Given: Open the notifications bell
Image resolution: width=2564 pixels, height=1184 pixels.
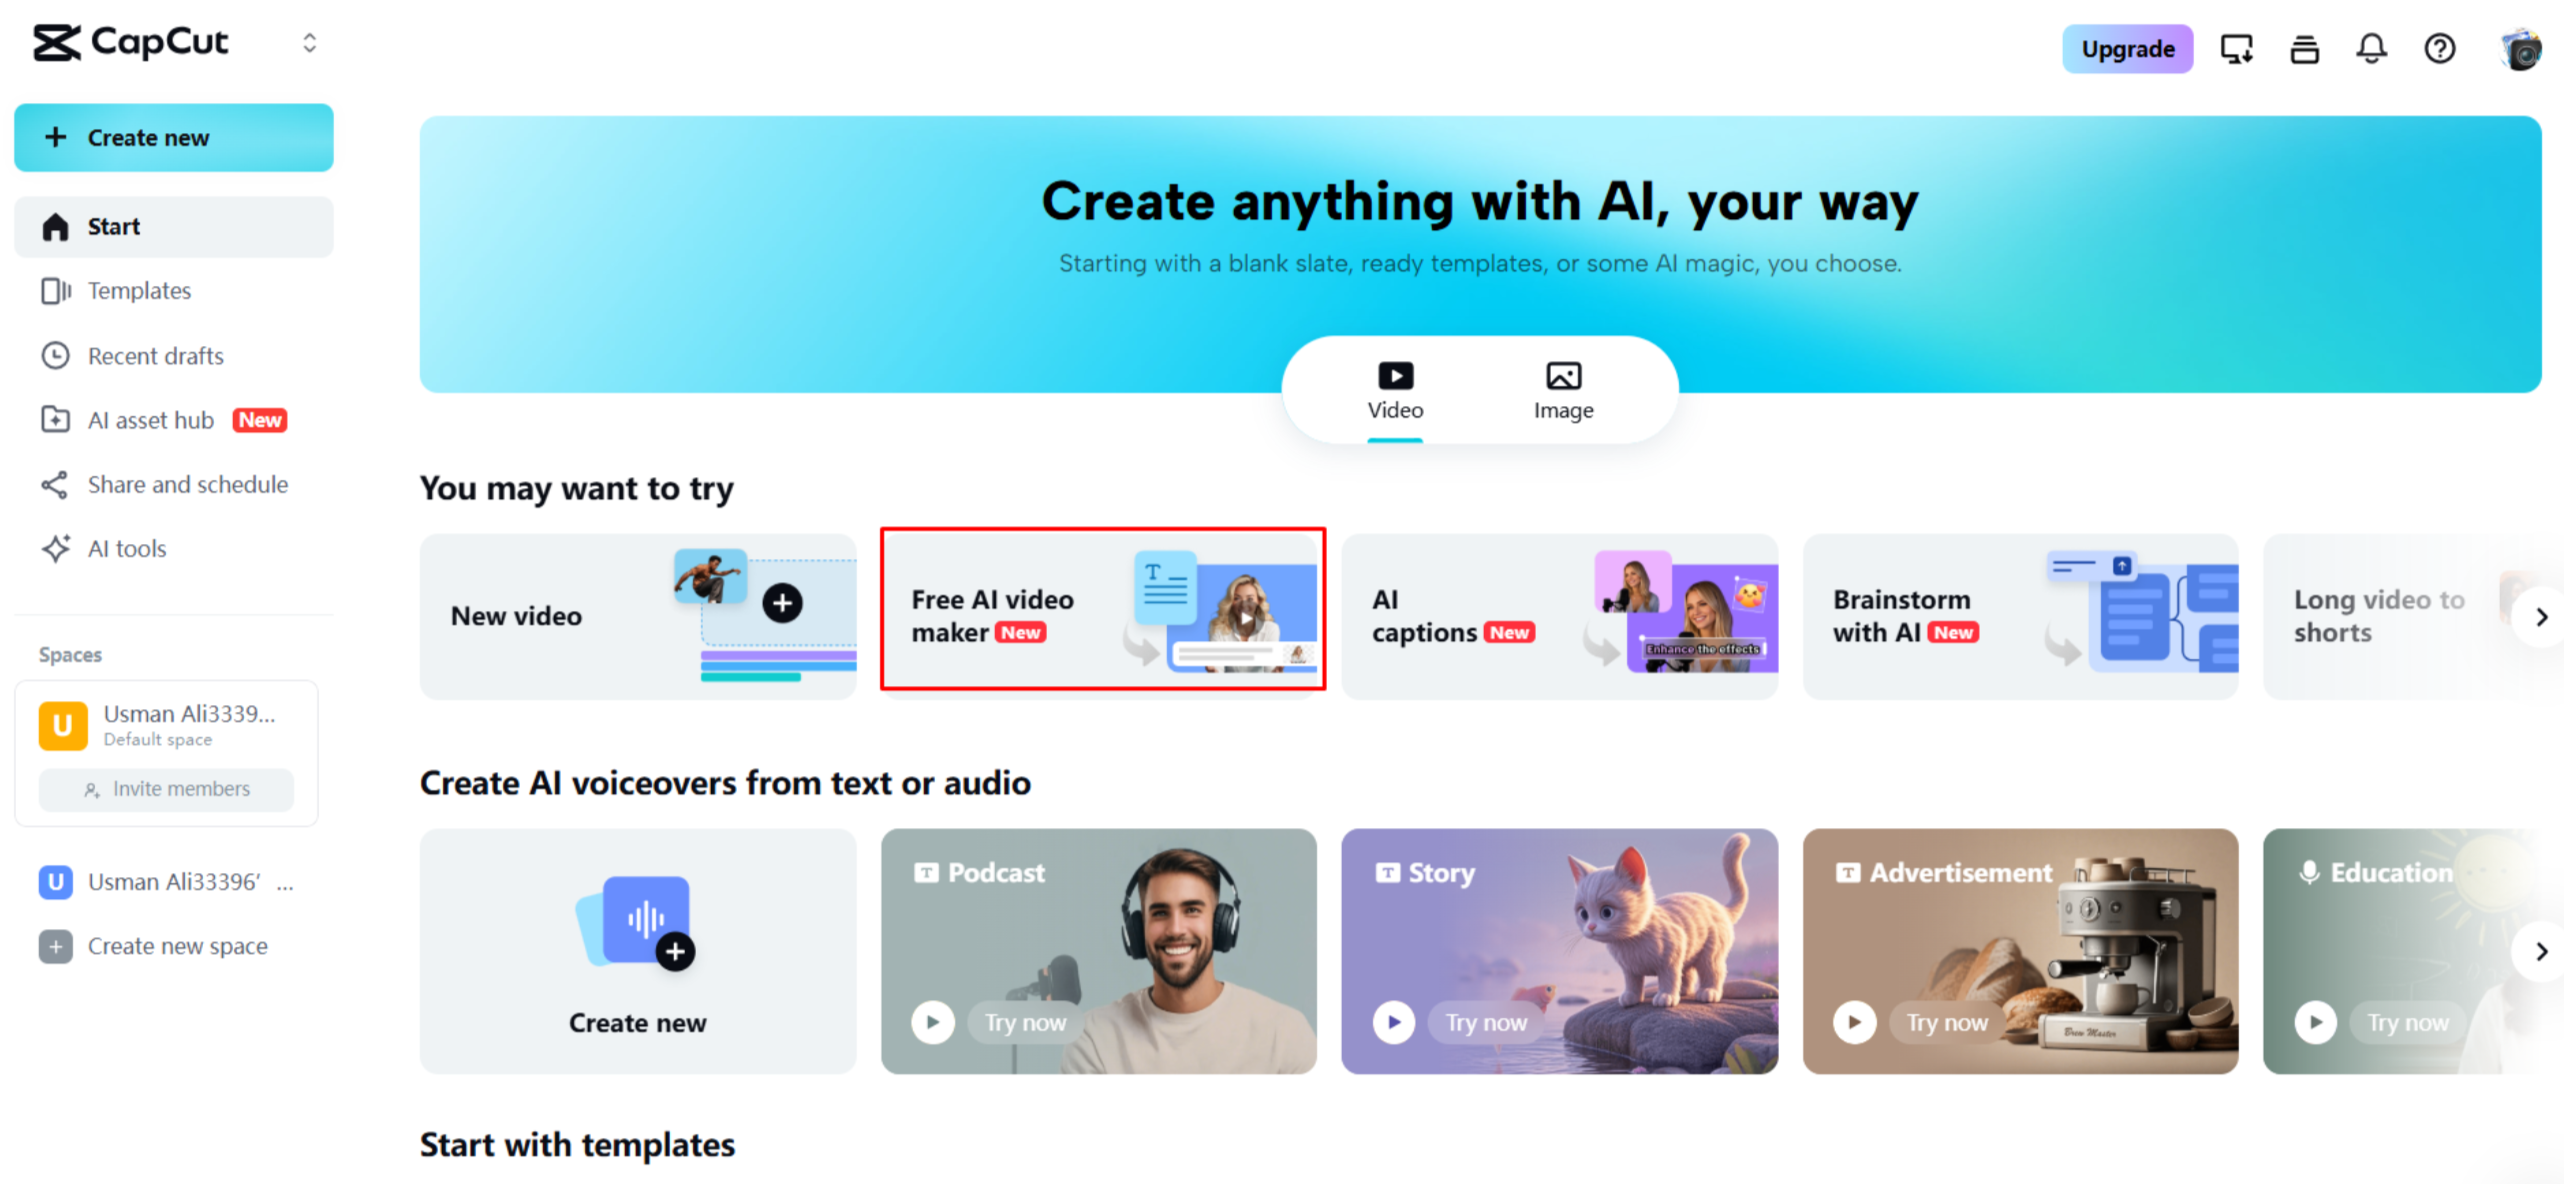Looking at the screenshot, I should (2371, 48).
